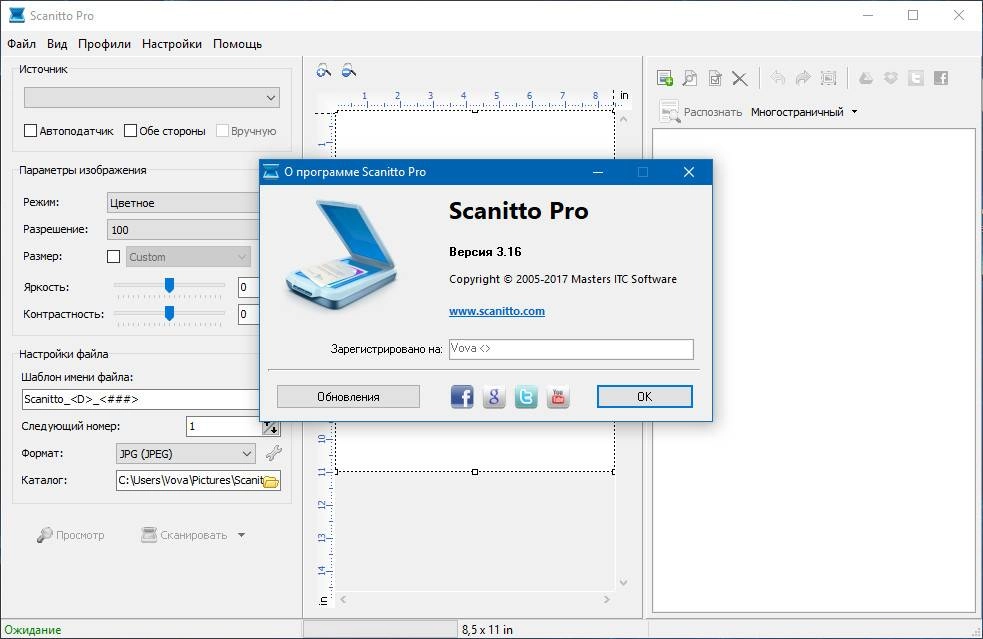
Task: Open the Режим Цветное dropdown
Action: coord(183,203)
